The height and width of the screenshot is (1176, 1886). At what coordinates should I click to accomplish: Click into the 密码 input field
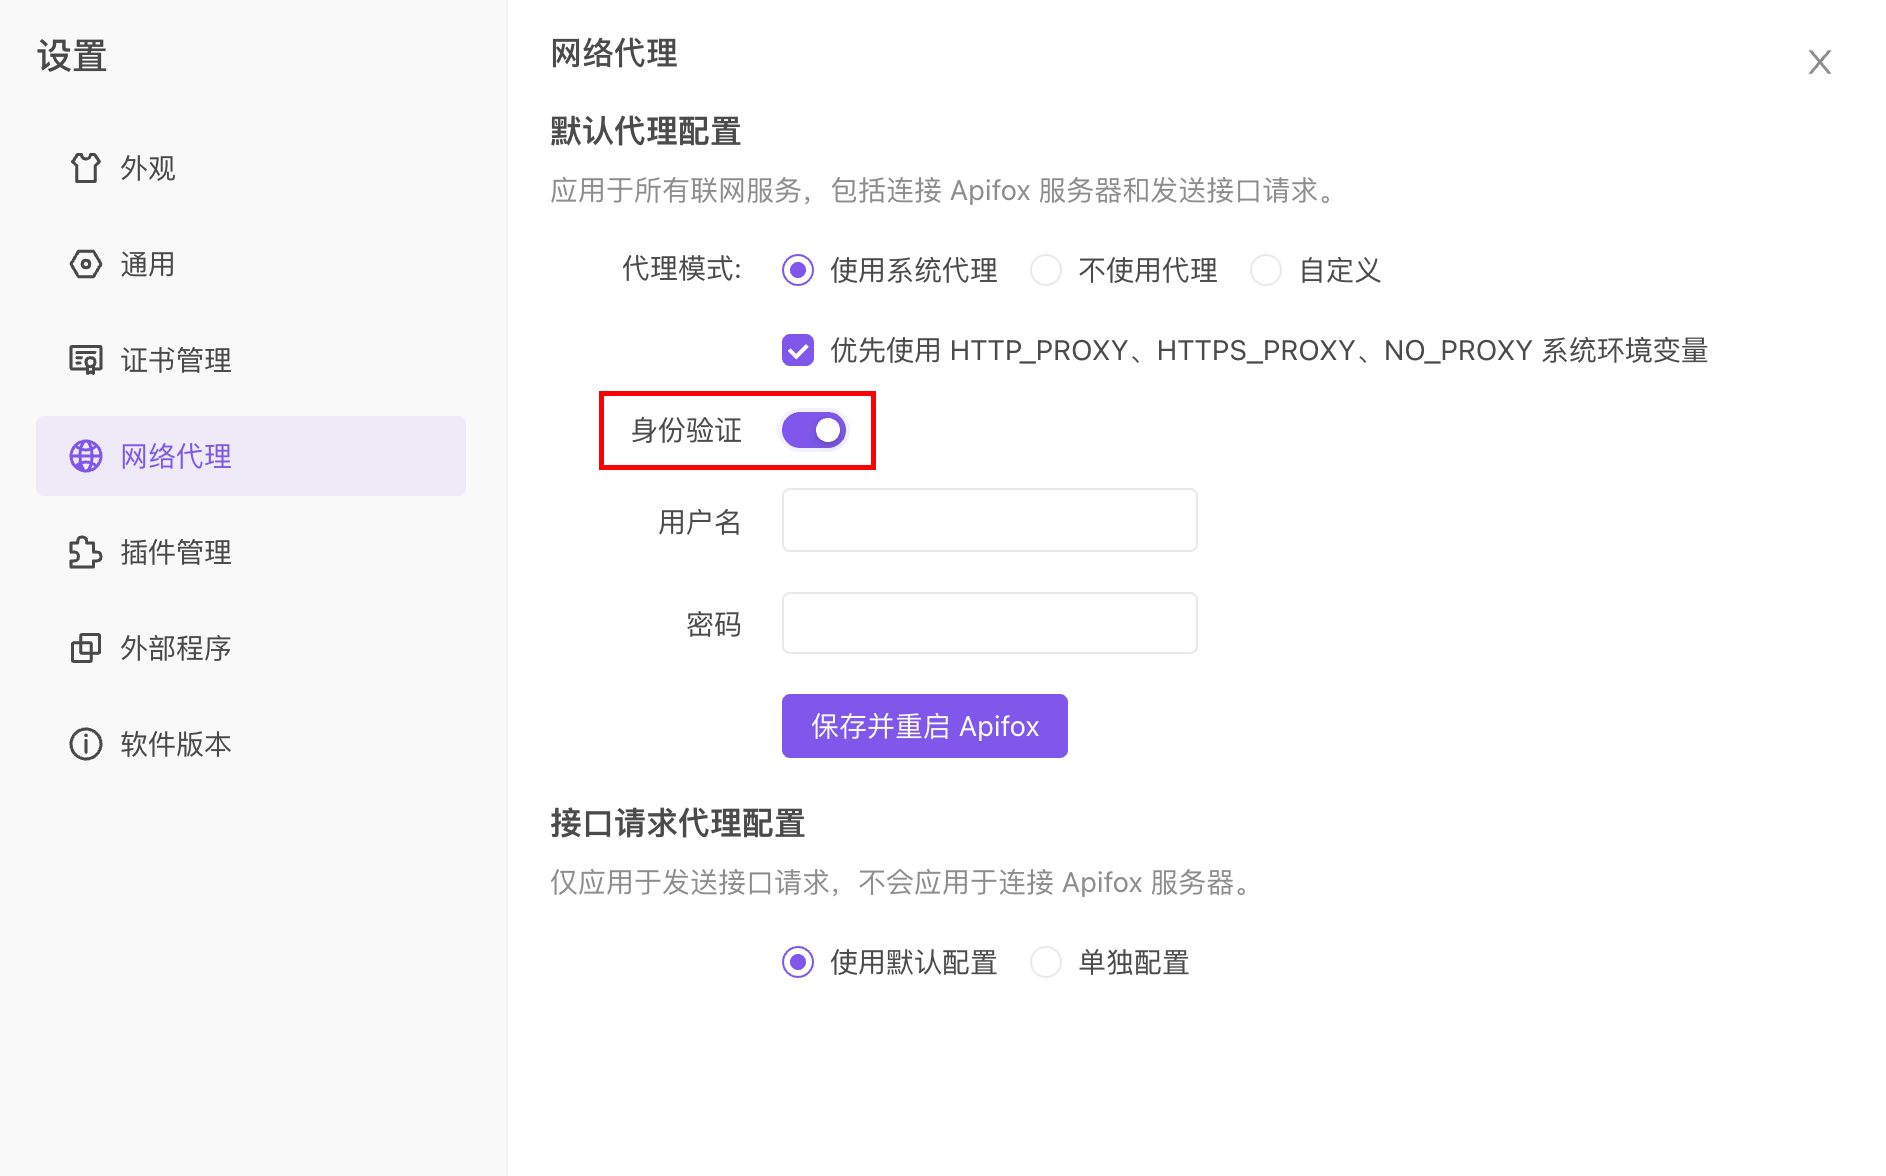coord(989,623)
